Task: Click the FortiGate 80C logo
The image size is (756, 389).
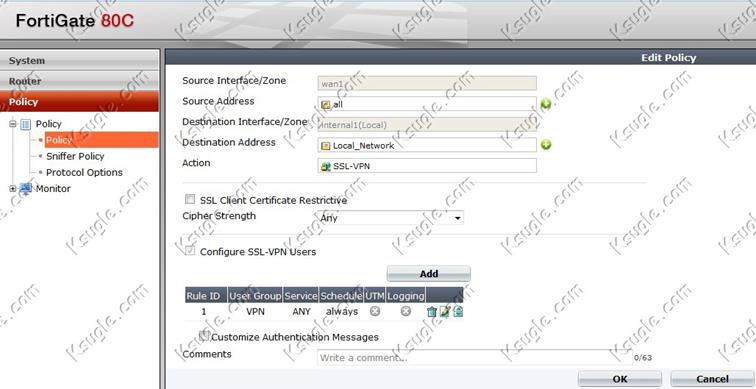Action: point(75,21)
